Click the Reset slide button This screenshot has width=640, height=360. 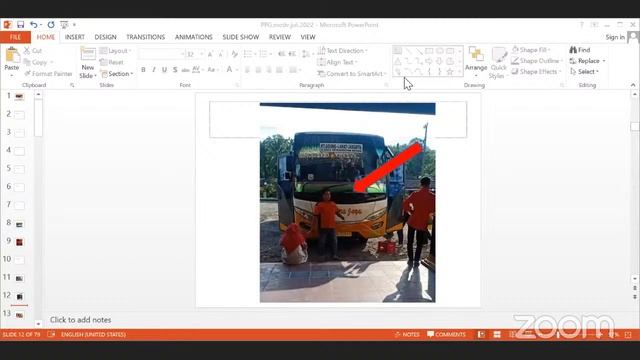tap(112, 62)
